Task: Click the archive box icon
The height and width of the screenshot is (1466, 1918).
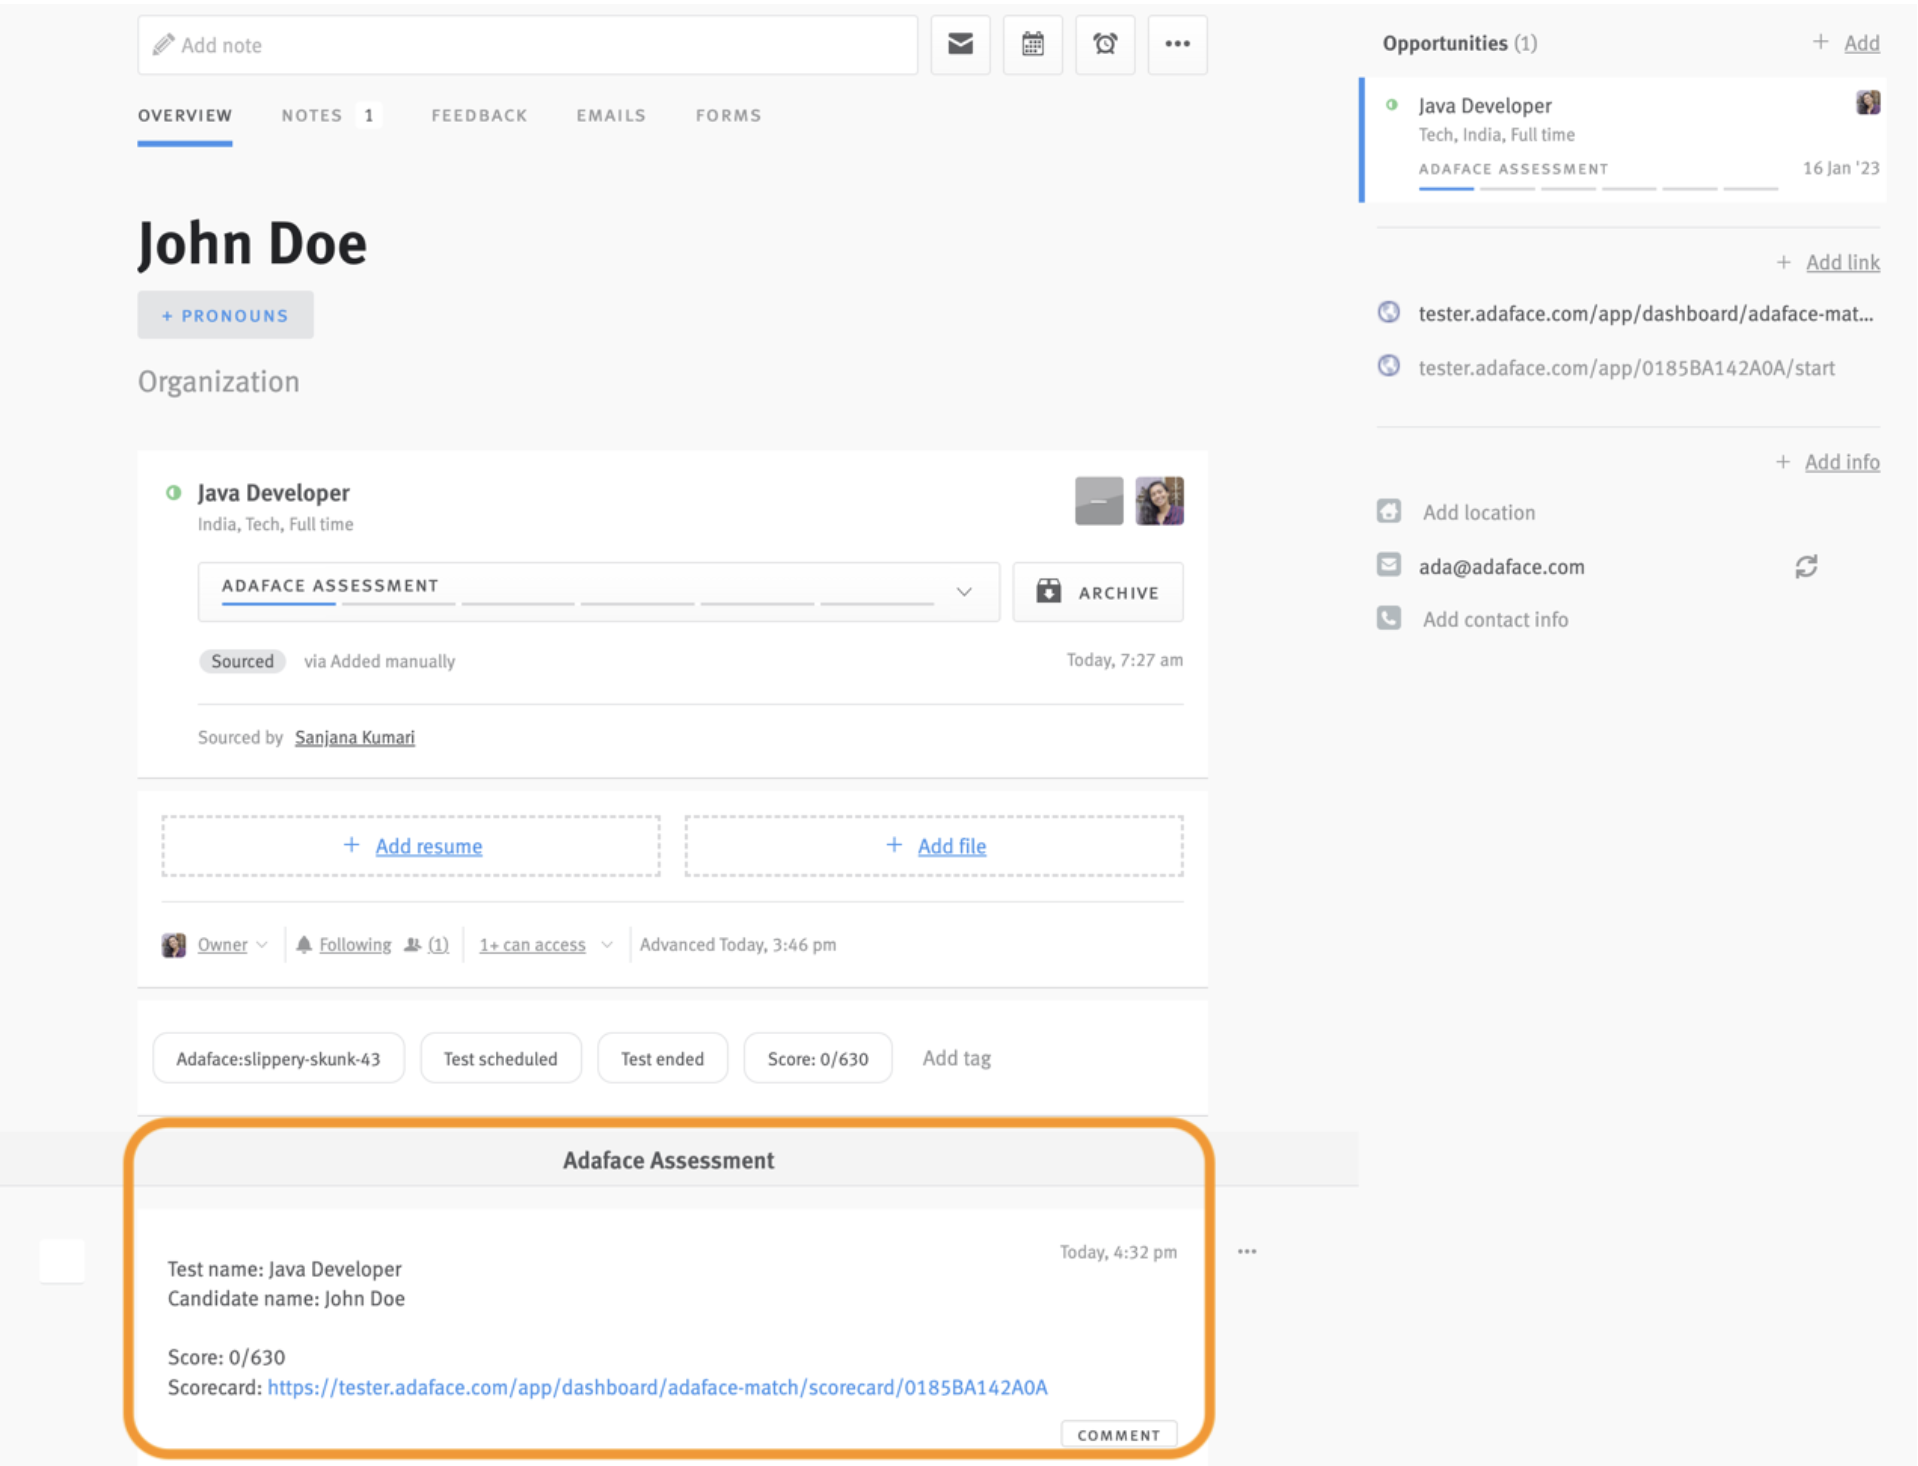Action: coord(1048,591)
